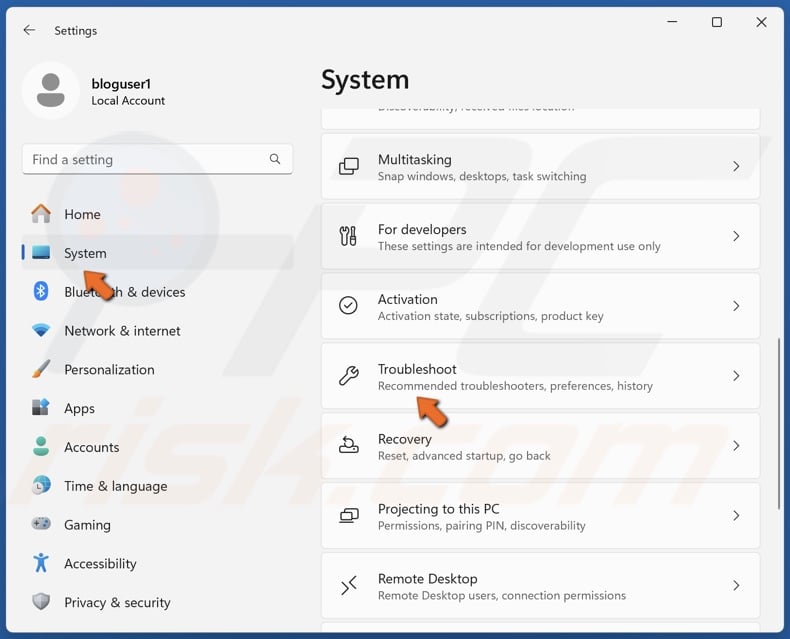Open Gaming settings label
The image size is (790, 639).
(x=88, y=525)
